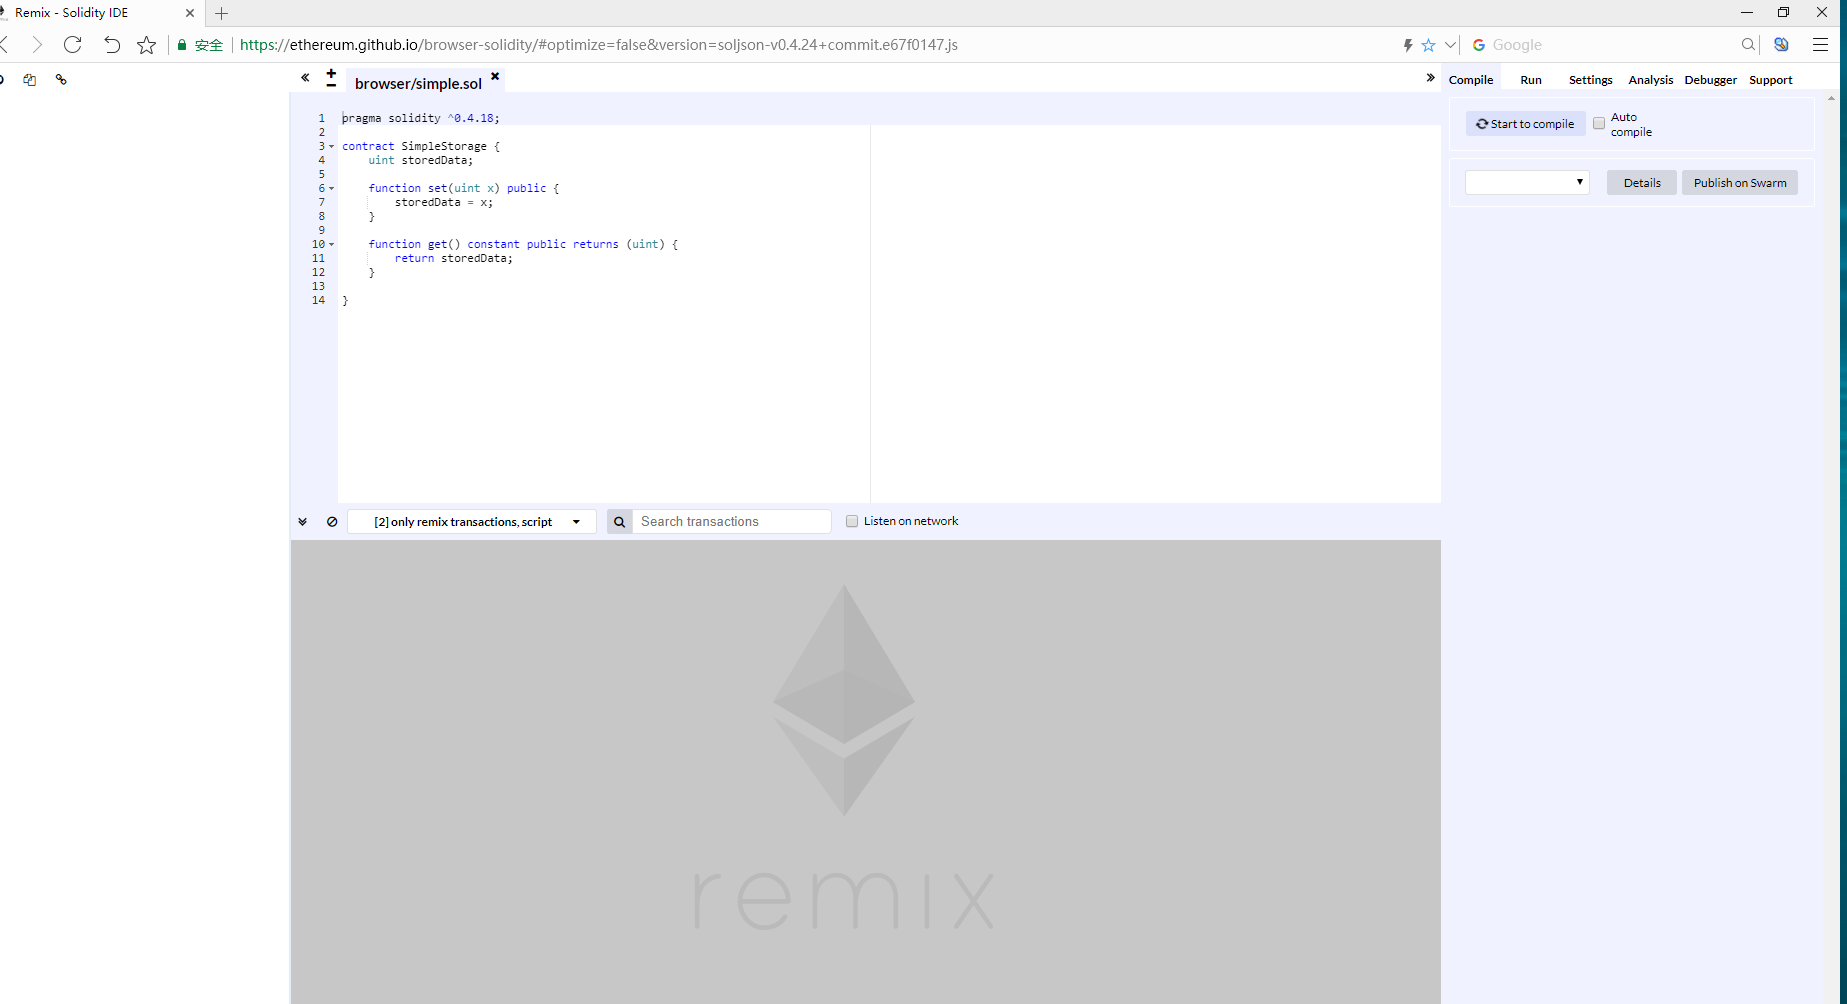Click the right panel scrollbar up arrow

coord(1831,98)
